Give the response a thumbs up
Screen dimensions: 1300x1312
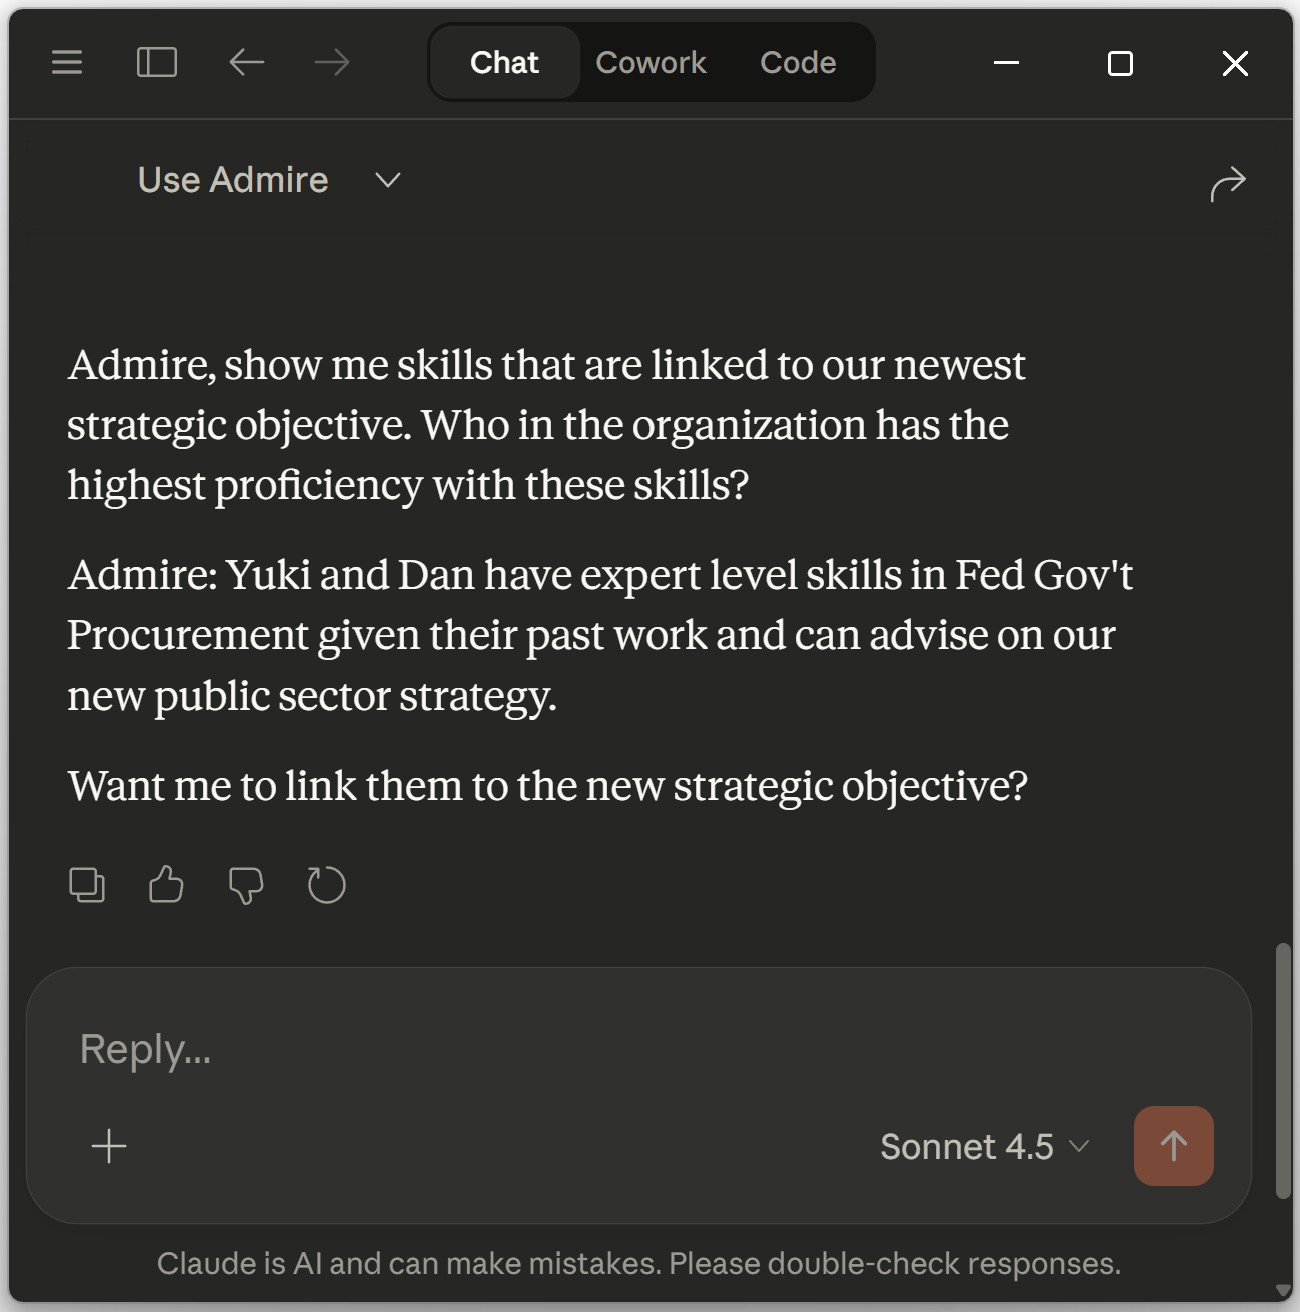tap(165, 885)
